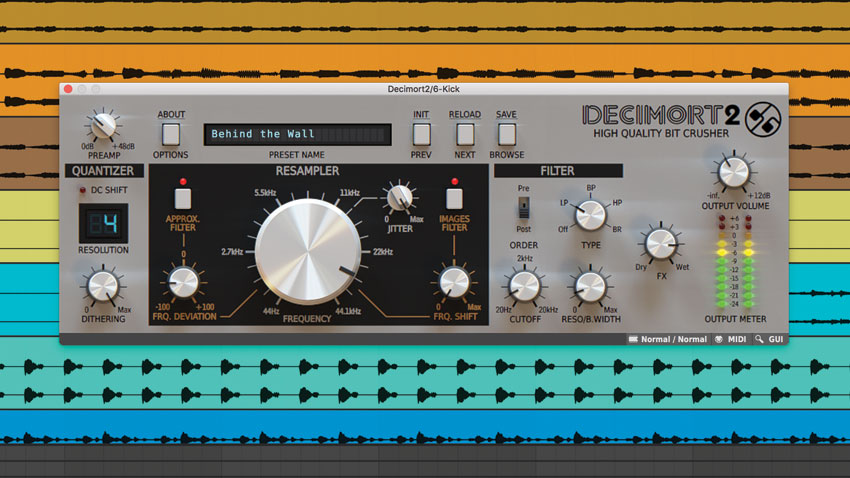Click the Preamp knob
Screen dimensions: 850x478
coord(103,126)
